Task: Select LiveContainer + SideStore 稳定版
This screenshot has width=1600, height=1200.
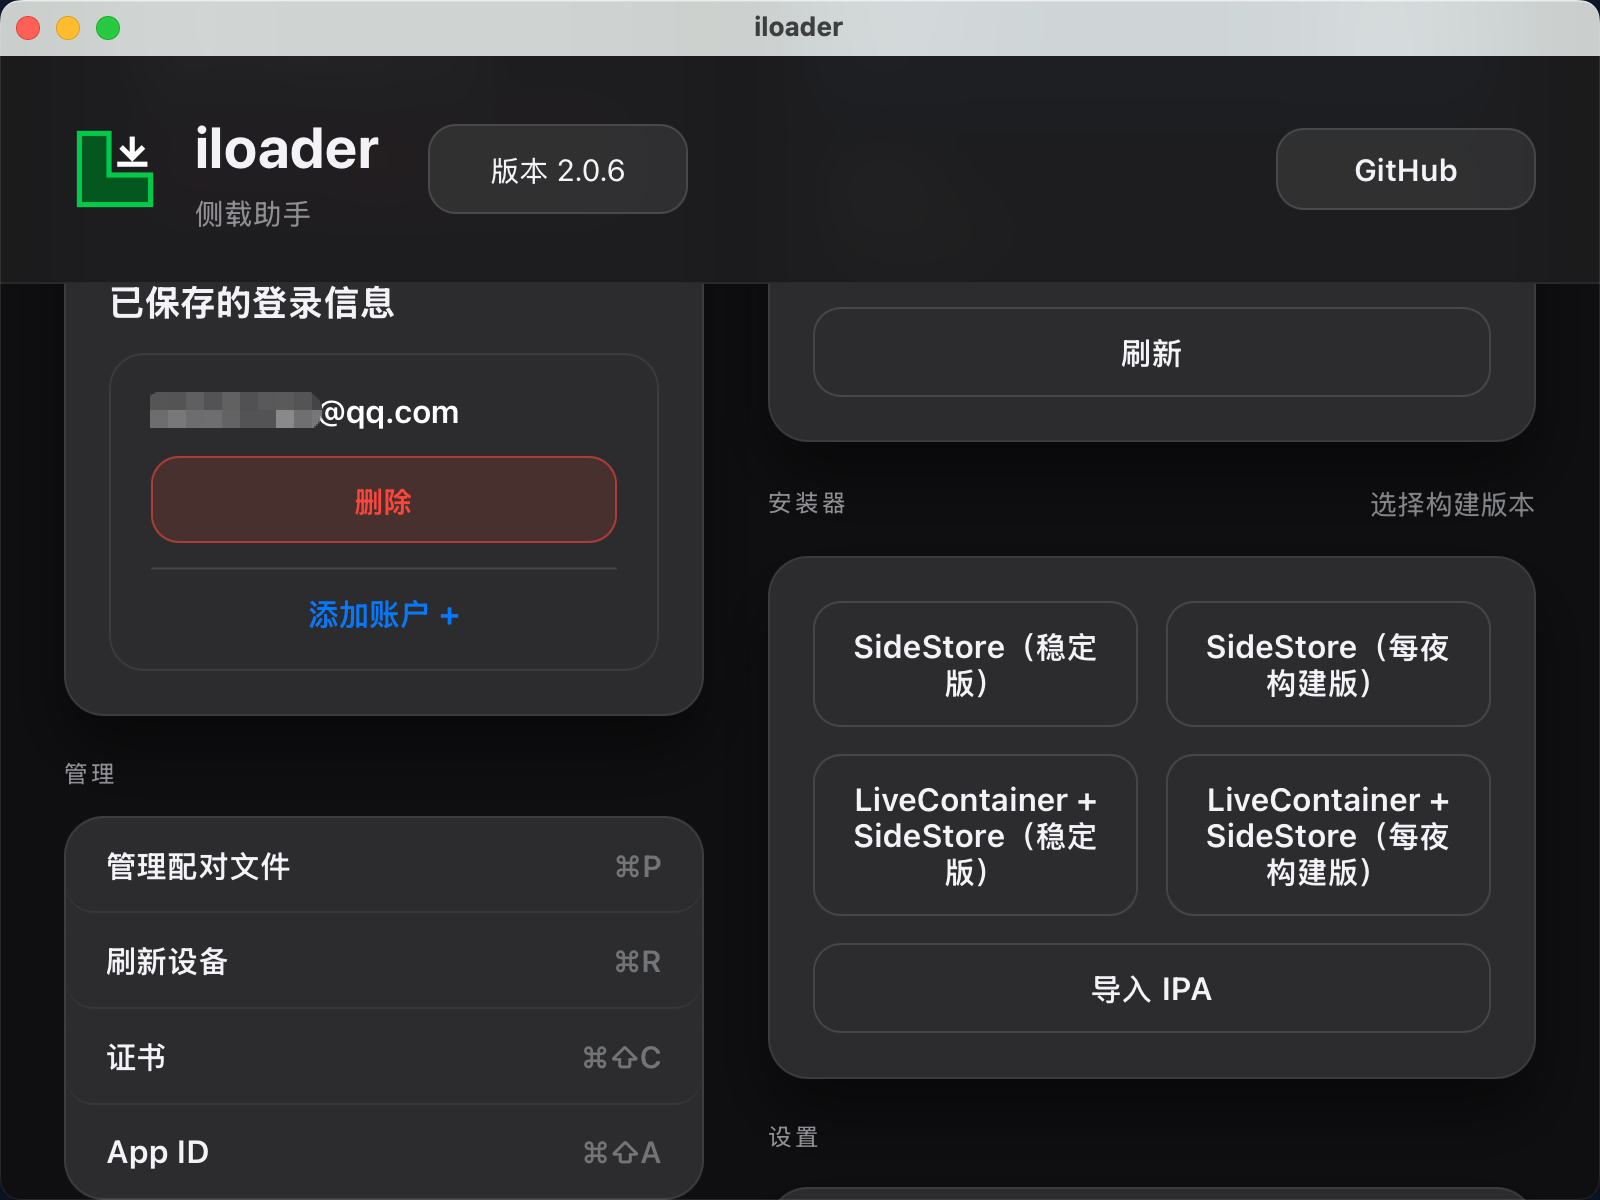Action: [x=975, y=835]
